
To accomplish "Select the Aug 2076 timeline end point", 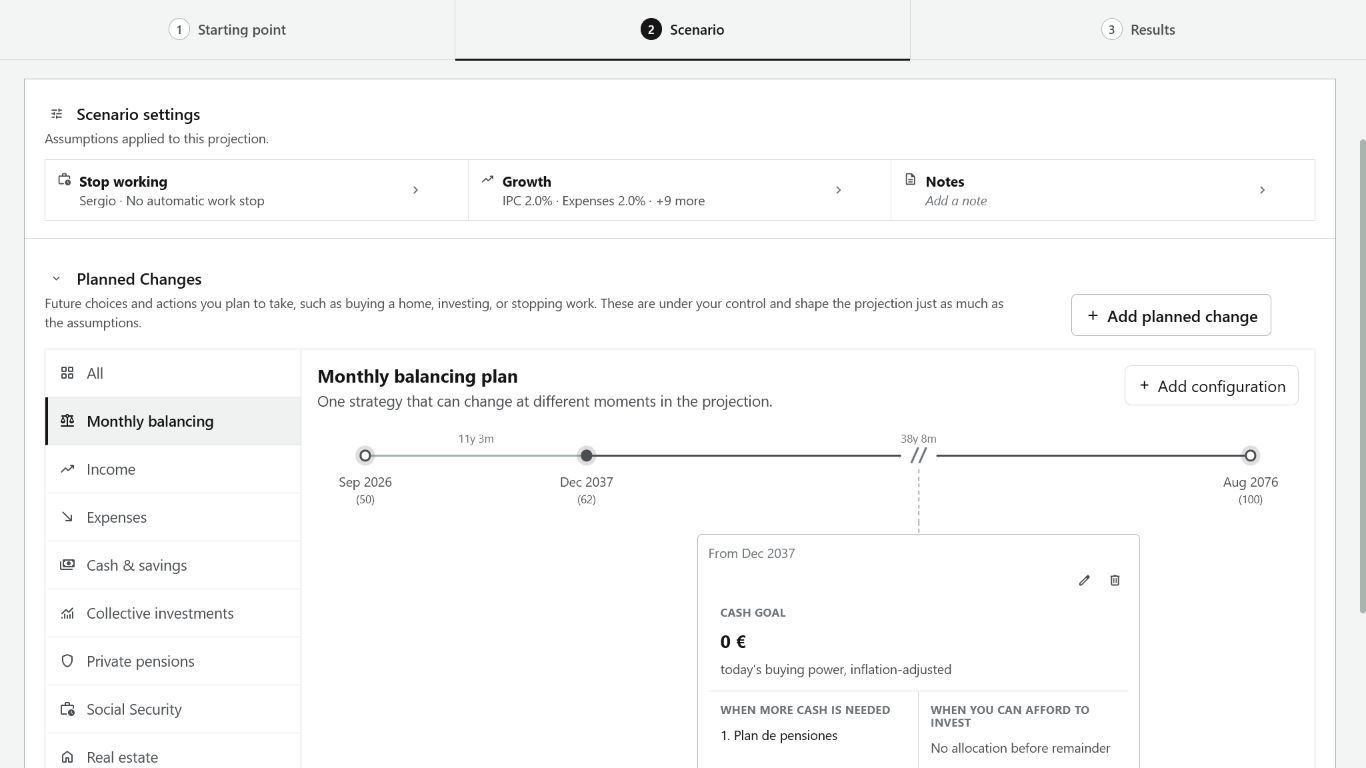I will (1250, 456).
